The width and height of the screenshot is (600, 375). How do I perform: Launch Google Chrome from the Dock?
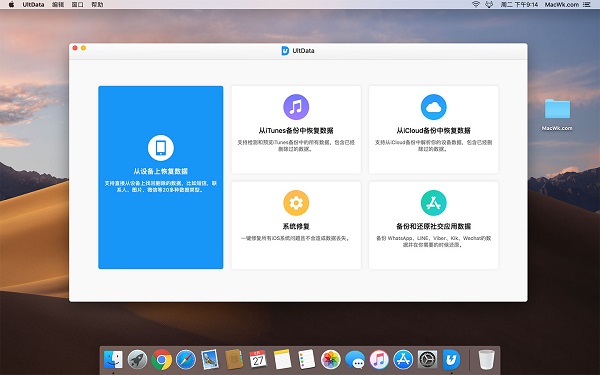click(161, 359)
